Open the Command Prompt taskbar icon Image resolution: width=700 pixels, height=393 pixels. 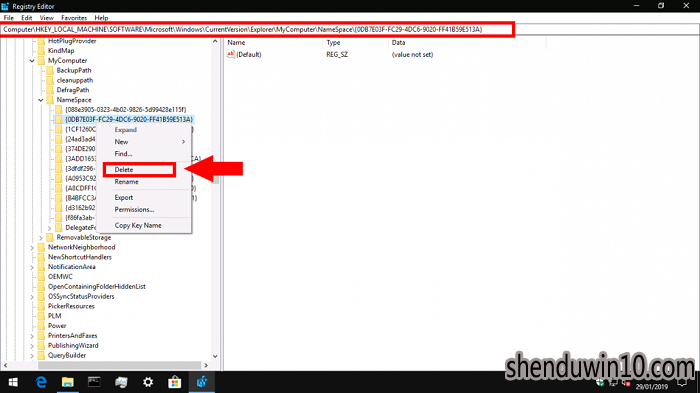click(x=94, y=382)
